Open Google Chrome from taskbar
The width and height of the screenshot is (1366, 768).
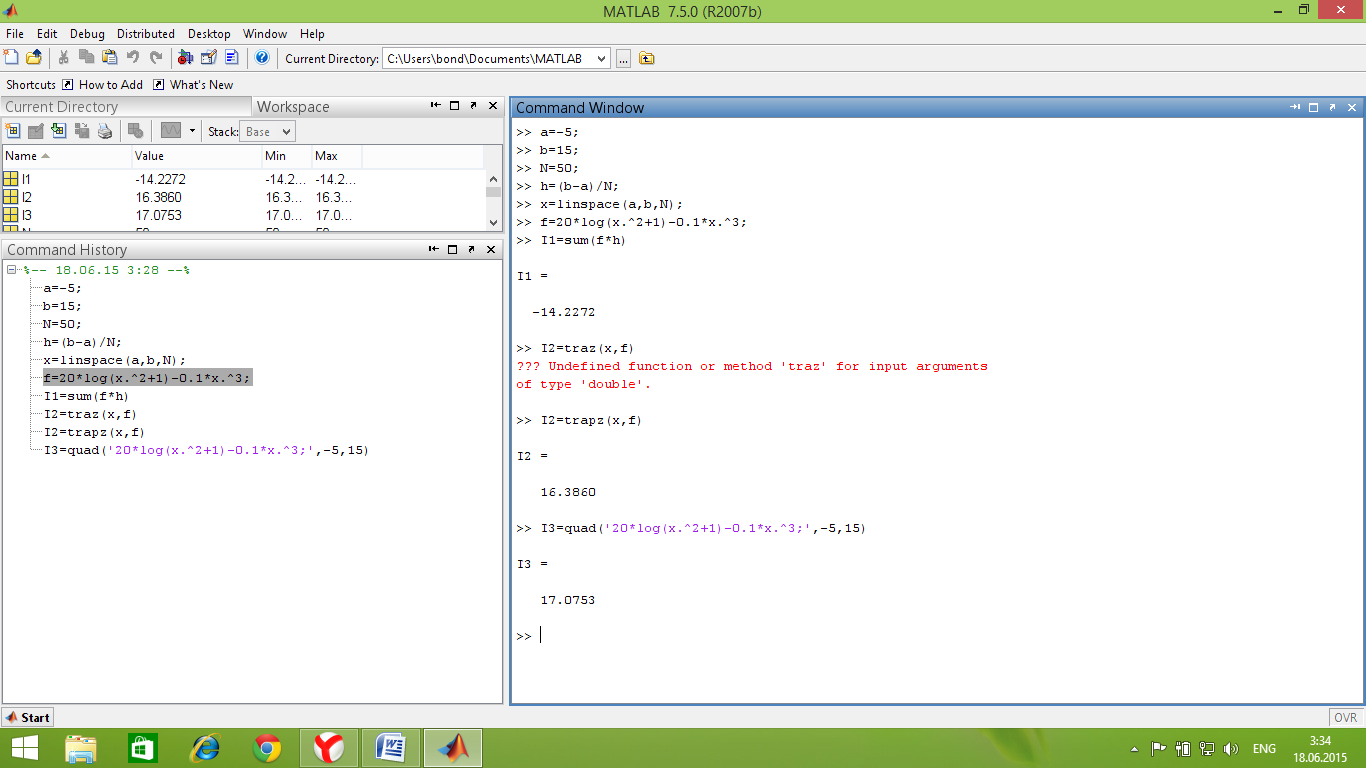pyautogui.click(x=267, y=748)
